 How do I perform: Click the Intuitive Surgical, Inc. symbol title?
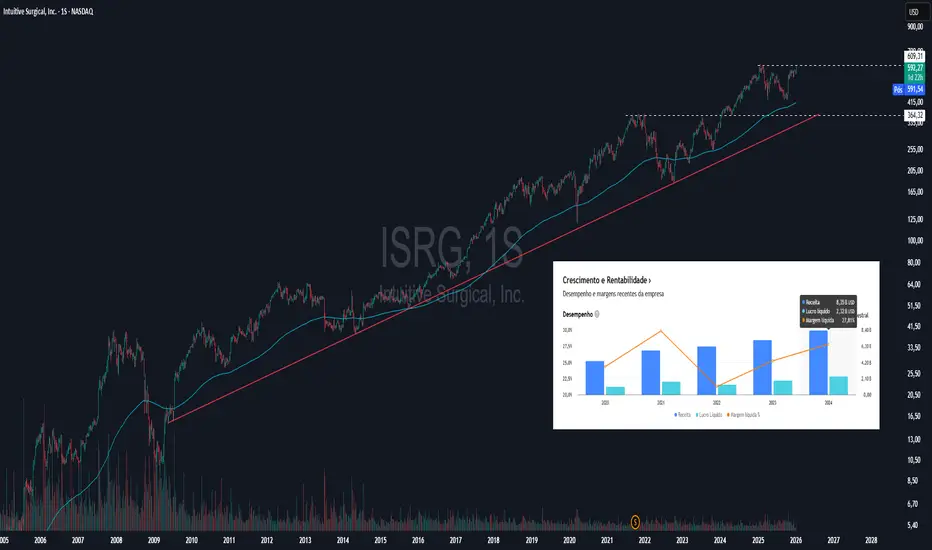(x=48, y=11)
